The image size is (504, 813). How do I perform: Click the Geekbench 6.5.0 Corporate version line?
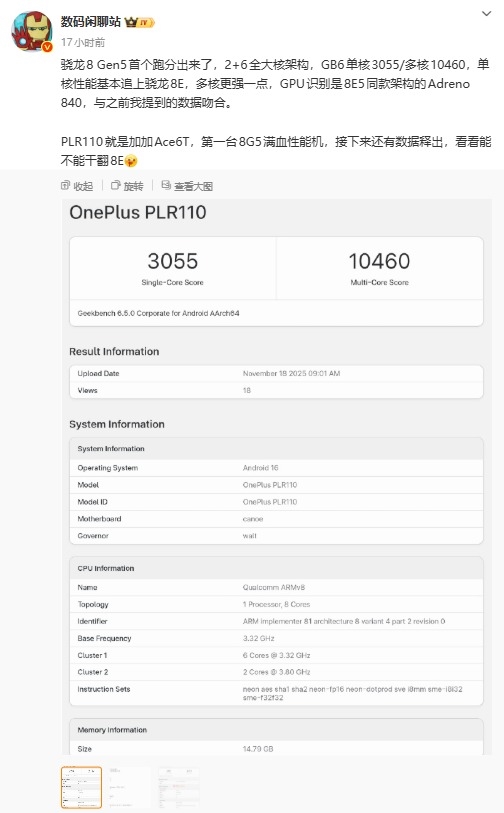point(158,313)
